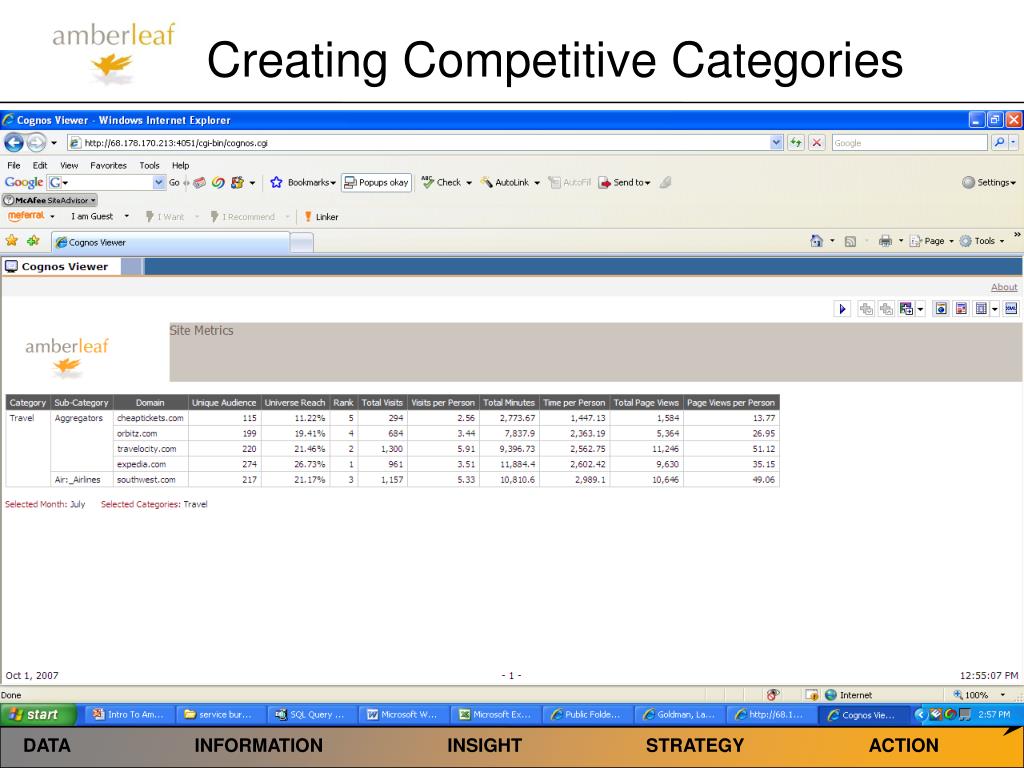Open the Tools gear menu in command bar
Image resolution: width=1024 pixels, height=768 pixels.
tap(982, 241)
